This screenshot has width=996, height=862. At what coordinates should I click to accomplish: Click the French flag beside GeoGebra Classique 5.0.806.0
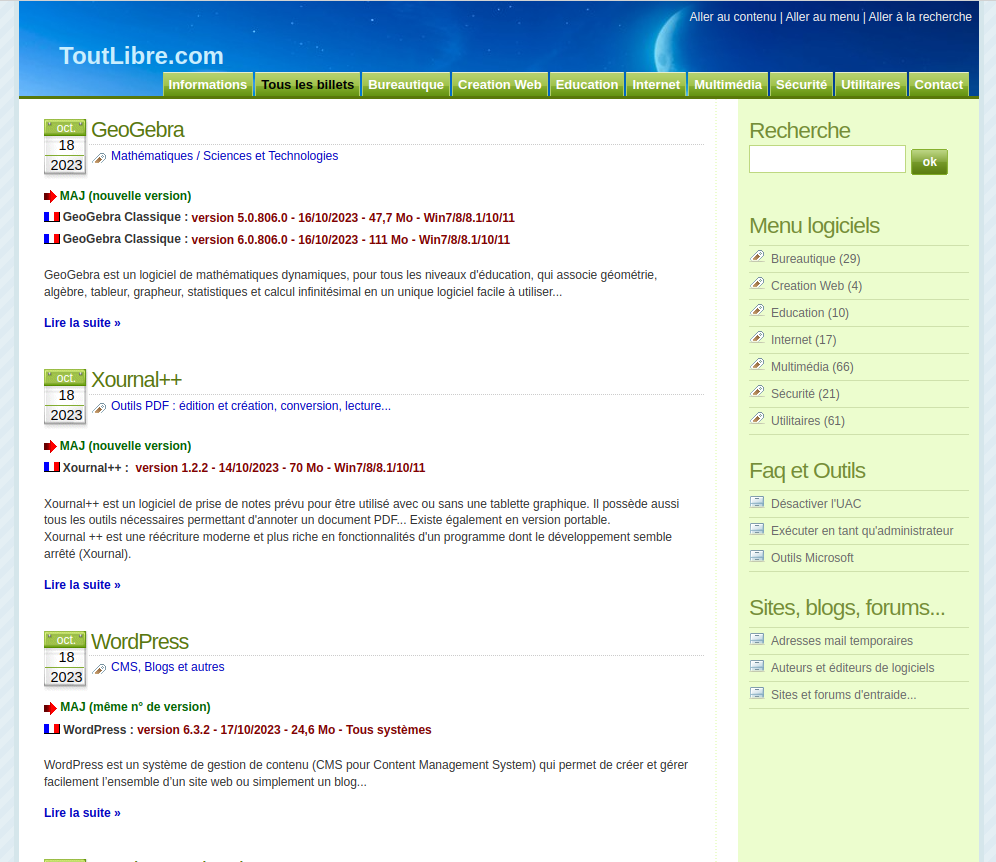tap(52, 217)
